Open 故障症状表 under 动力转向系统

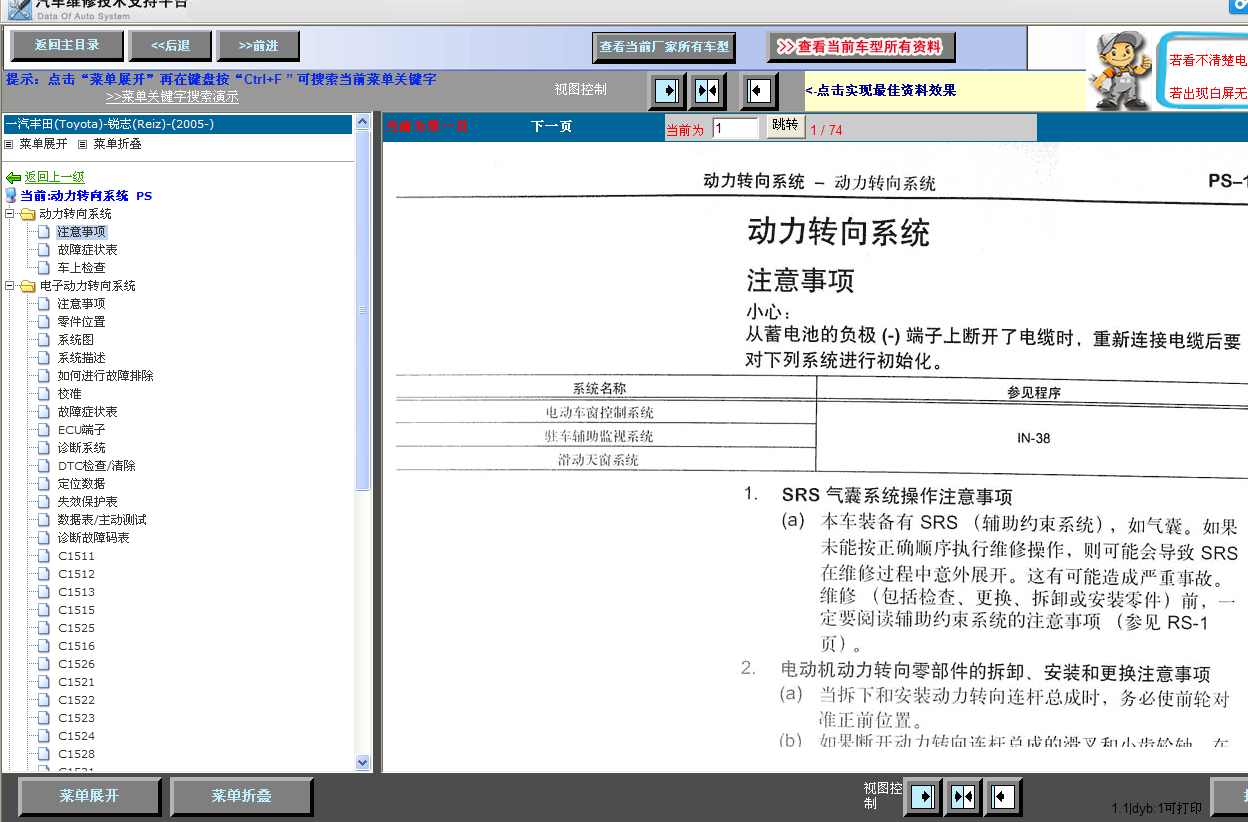coord(87,250)
